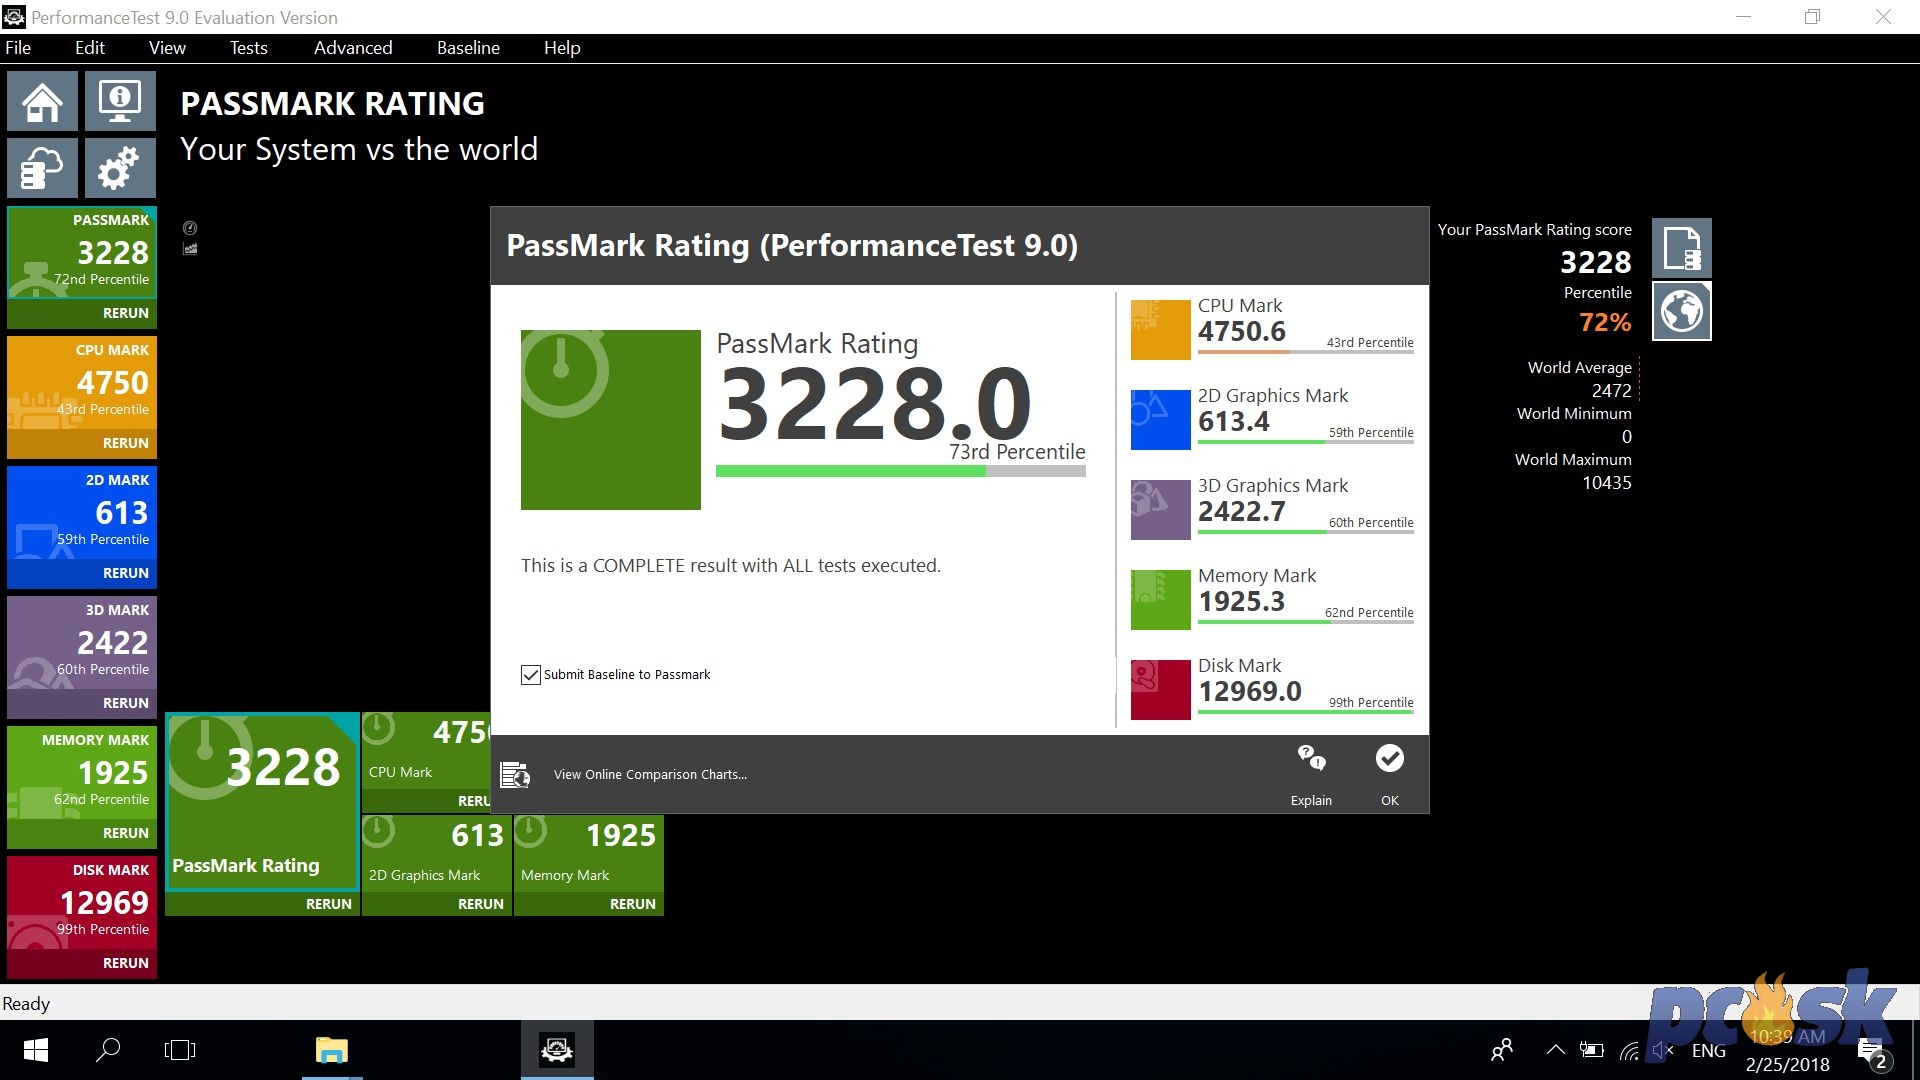Viewport: 1920px width, 1080px height.
Task: Click the large PassMark stopwatch icon in dialog
Action: (610, 420)
